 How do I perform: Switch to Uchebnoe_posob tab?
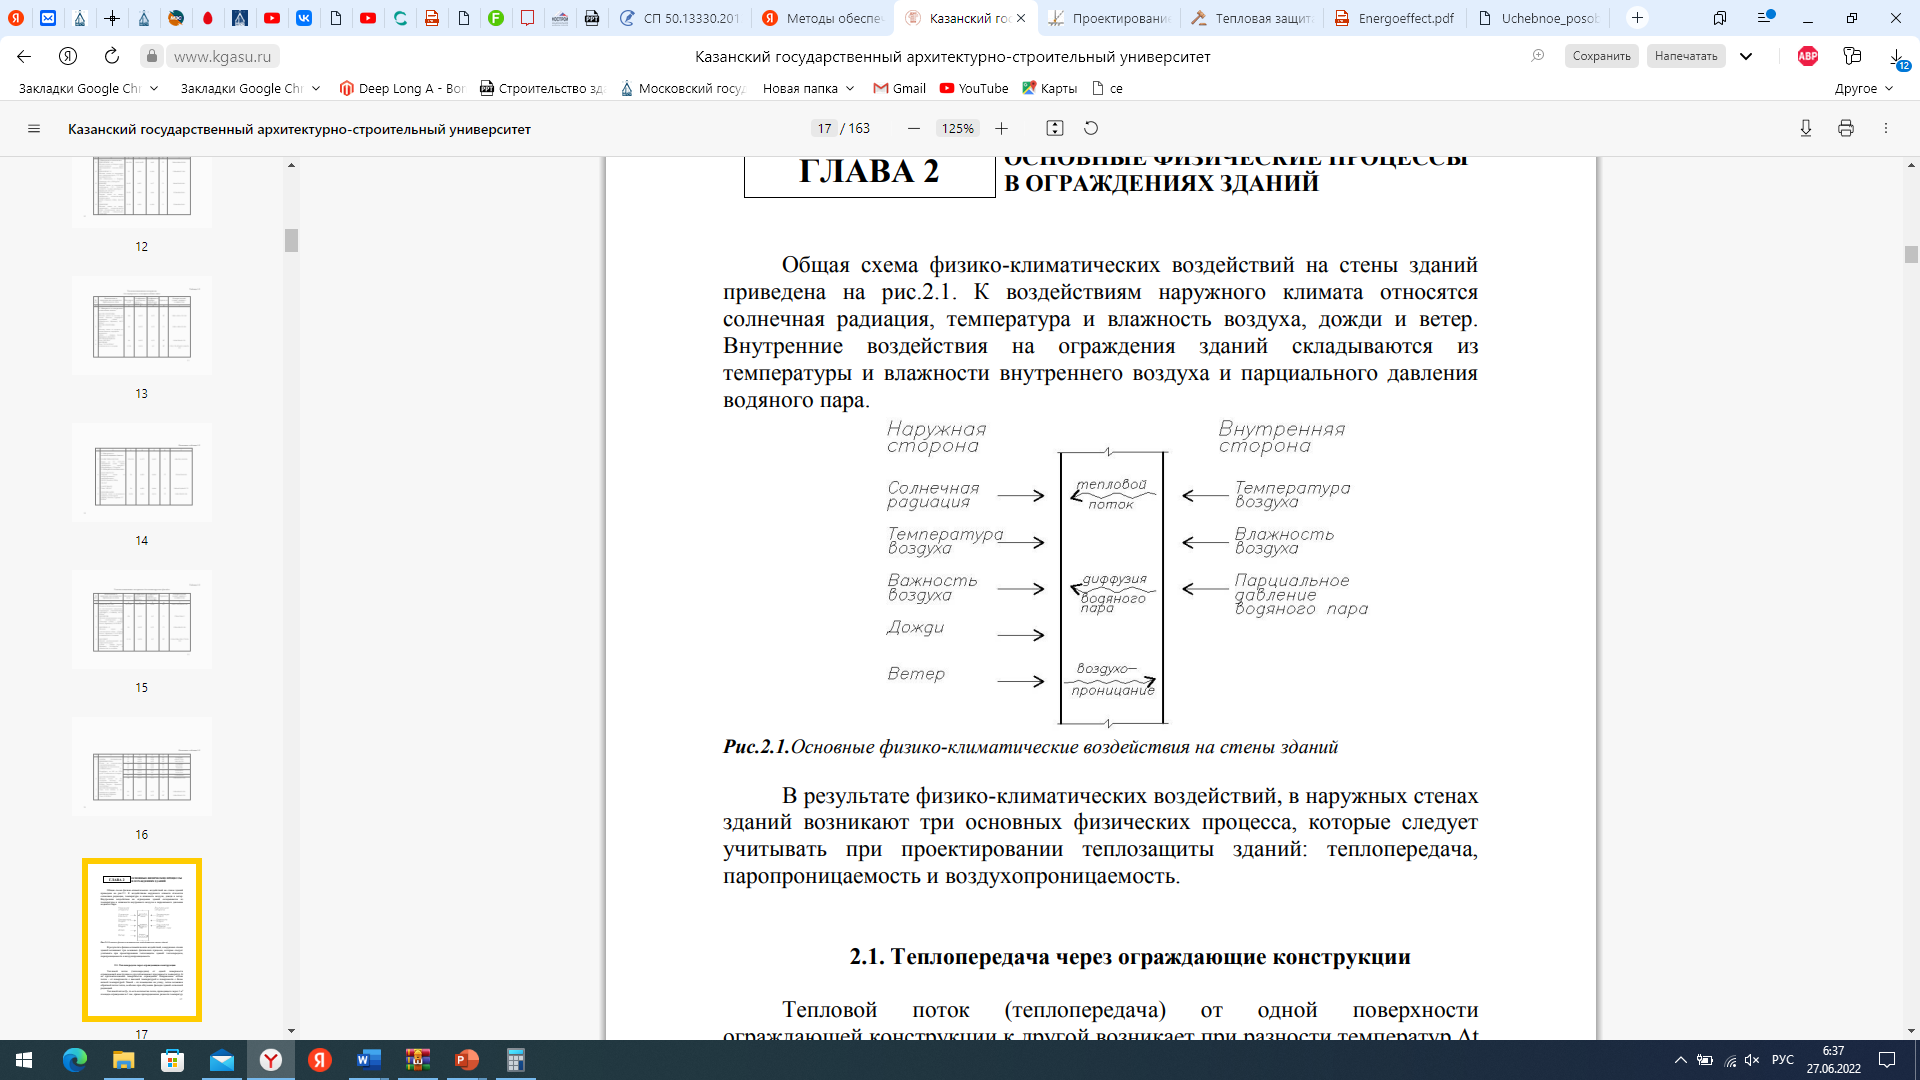(1538, 18)
